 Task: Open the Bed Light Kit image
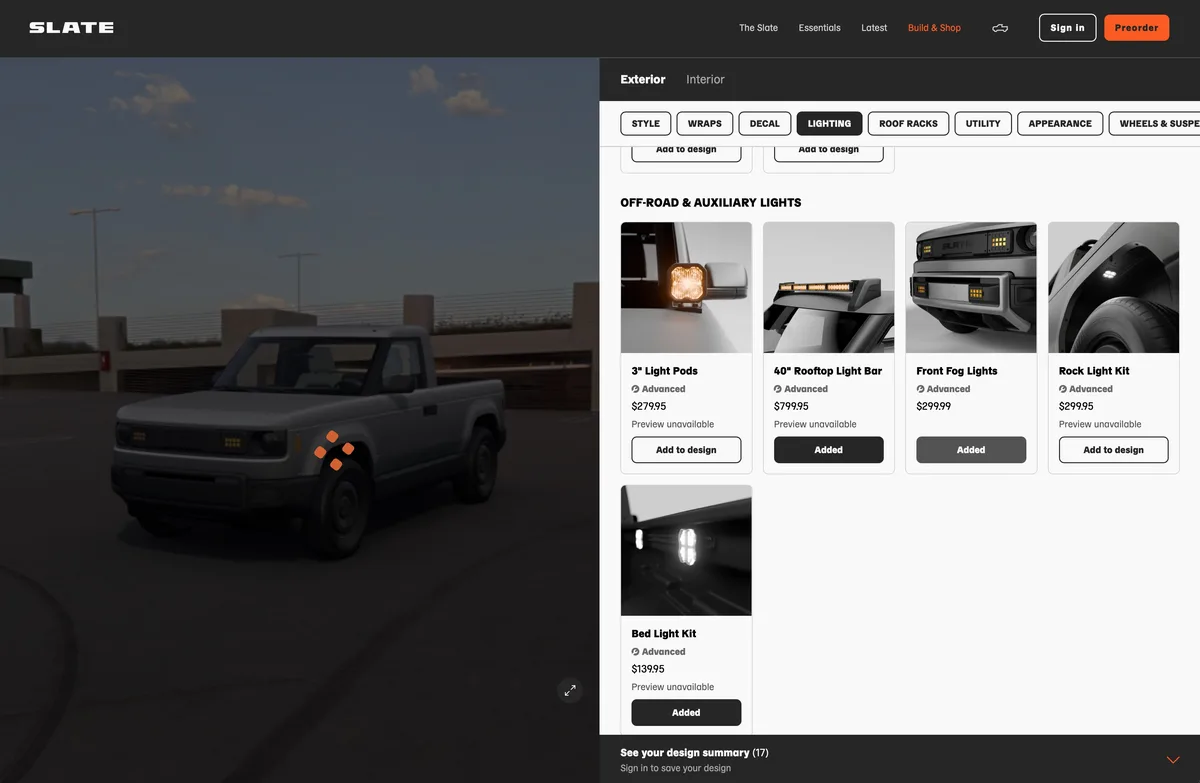tap(686, 551)
